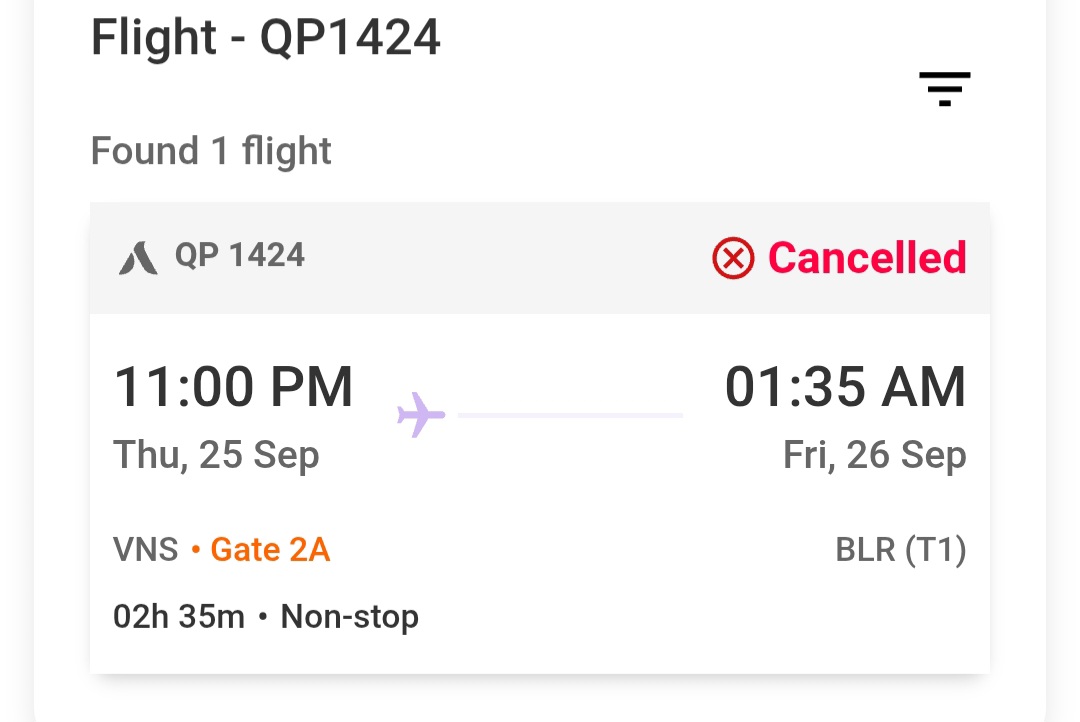Select the Cancelled status label
Viewport: 1080px width, 722px height.
(x=866, y=258)
